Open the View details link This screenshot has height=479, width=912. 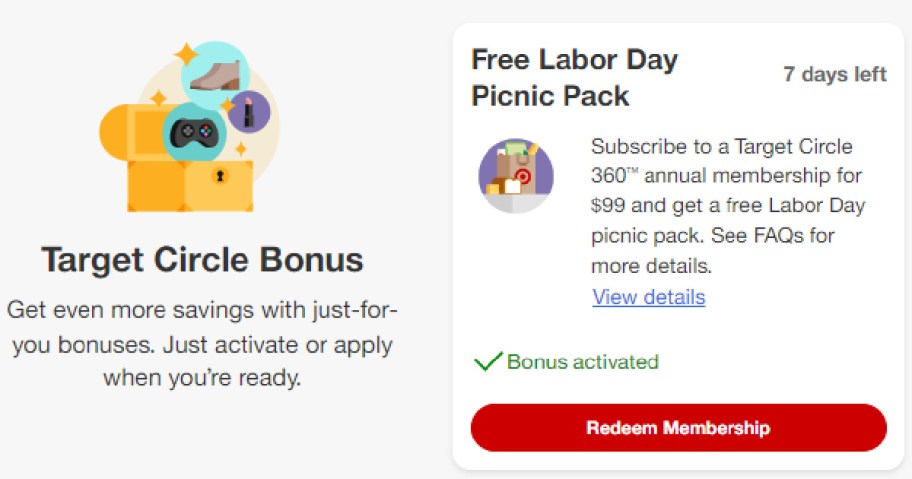click(648, 297)
